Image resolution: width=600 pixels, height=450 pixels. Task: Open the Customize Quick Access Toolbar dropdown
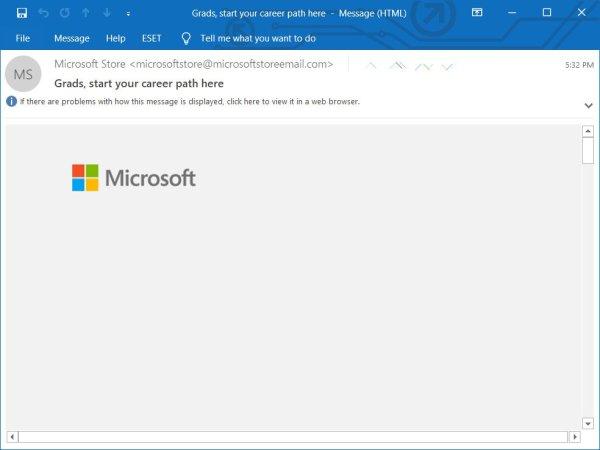[x=127, y=14]
